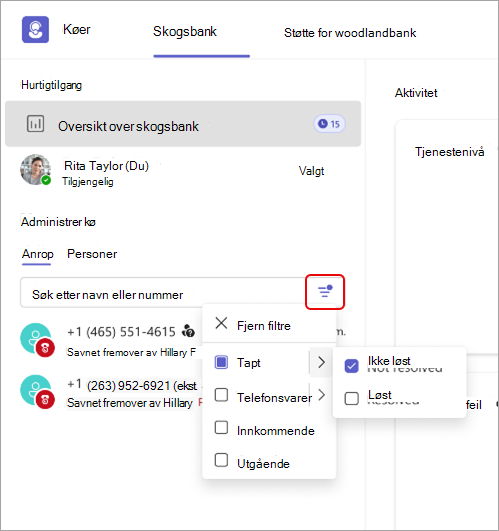Viewport: 499px width, 531px height.
Task: Click the Administrer kø heading
Action: 58,222
